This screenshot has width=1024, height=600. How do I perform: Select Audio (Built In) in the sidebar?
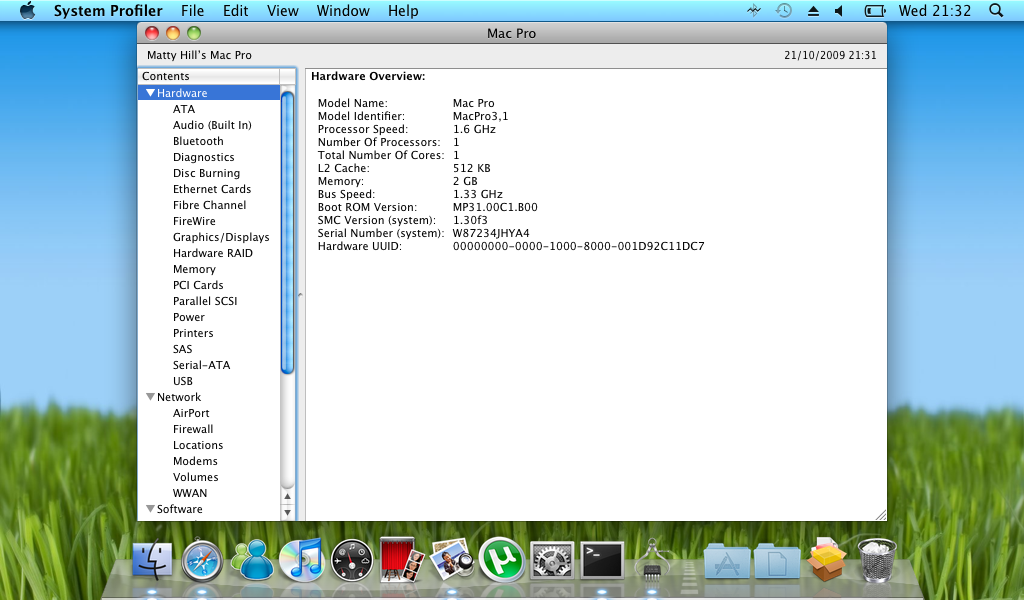[x=212, y=125]
